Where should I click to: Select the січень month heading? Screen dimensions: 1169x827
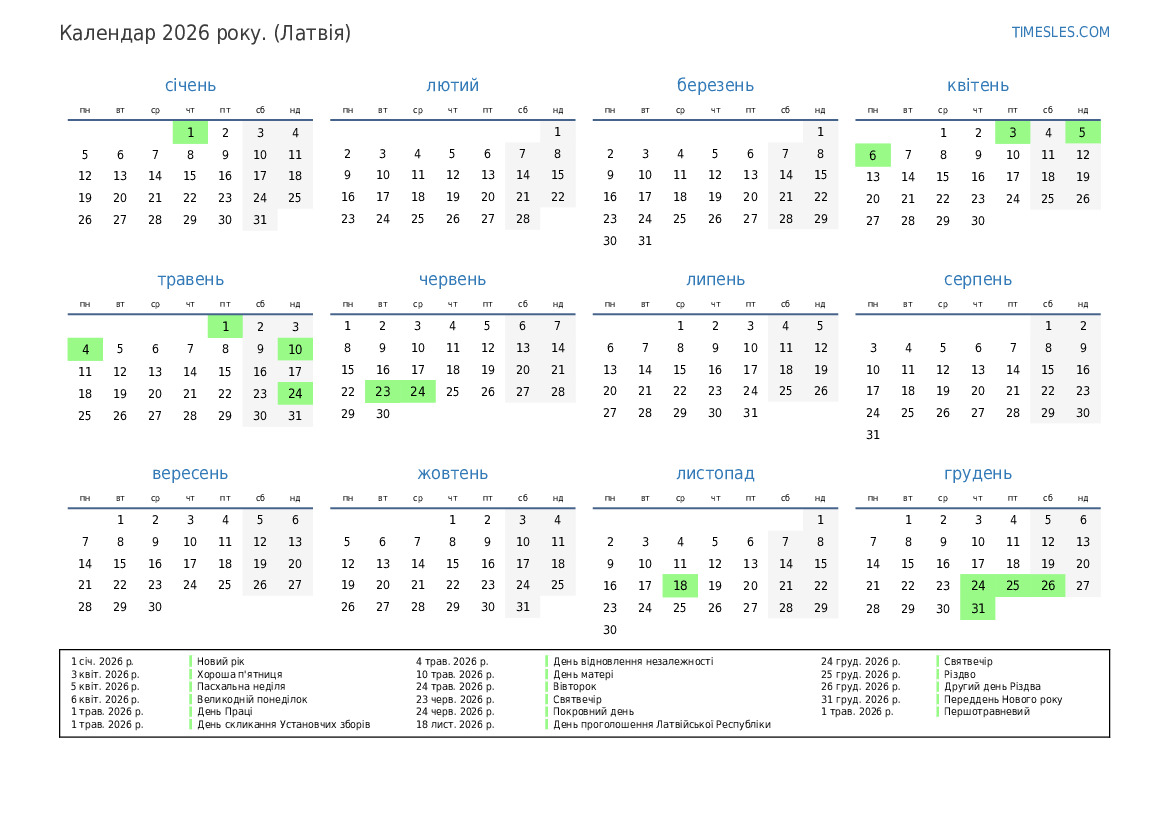coord(190,85)
